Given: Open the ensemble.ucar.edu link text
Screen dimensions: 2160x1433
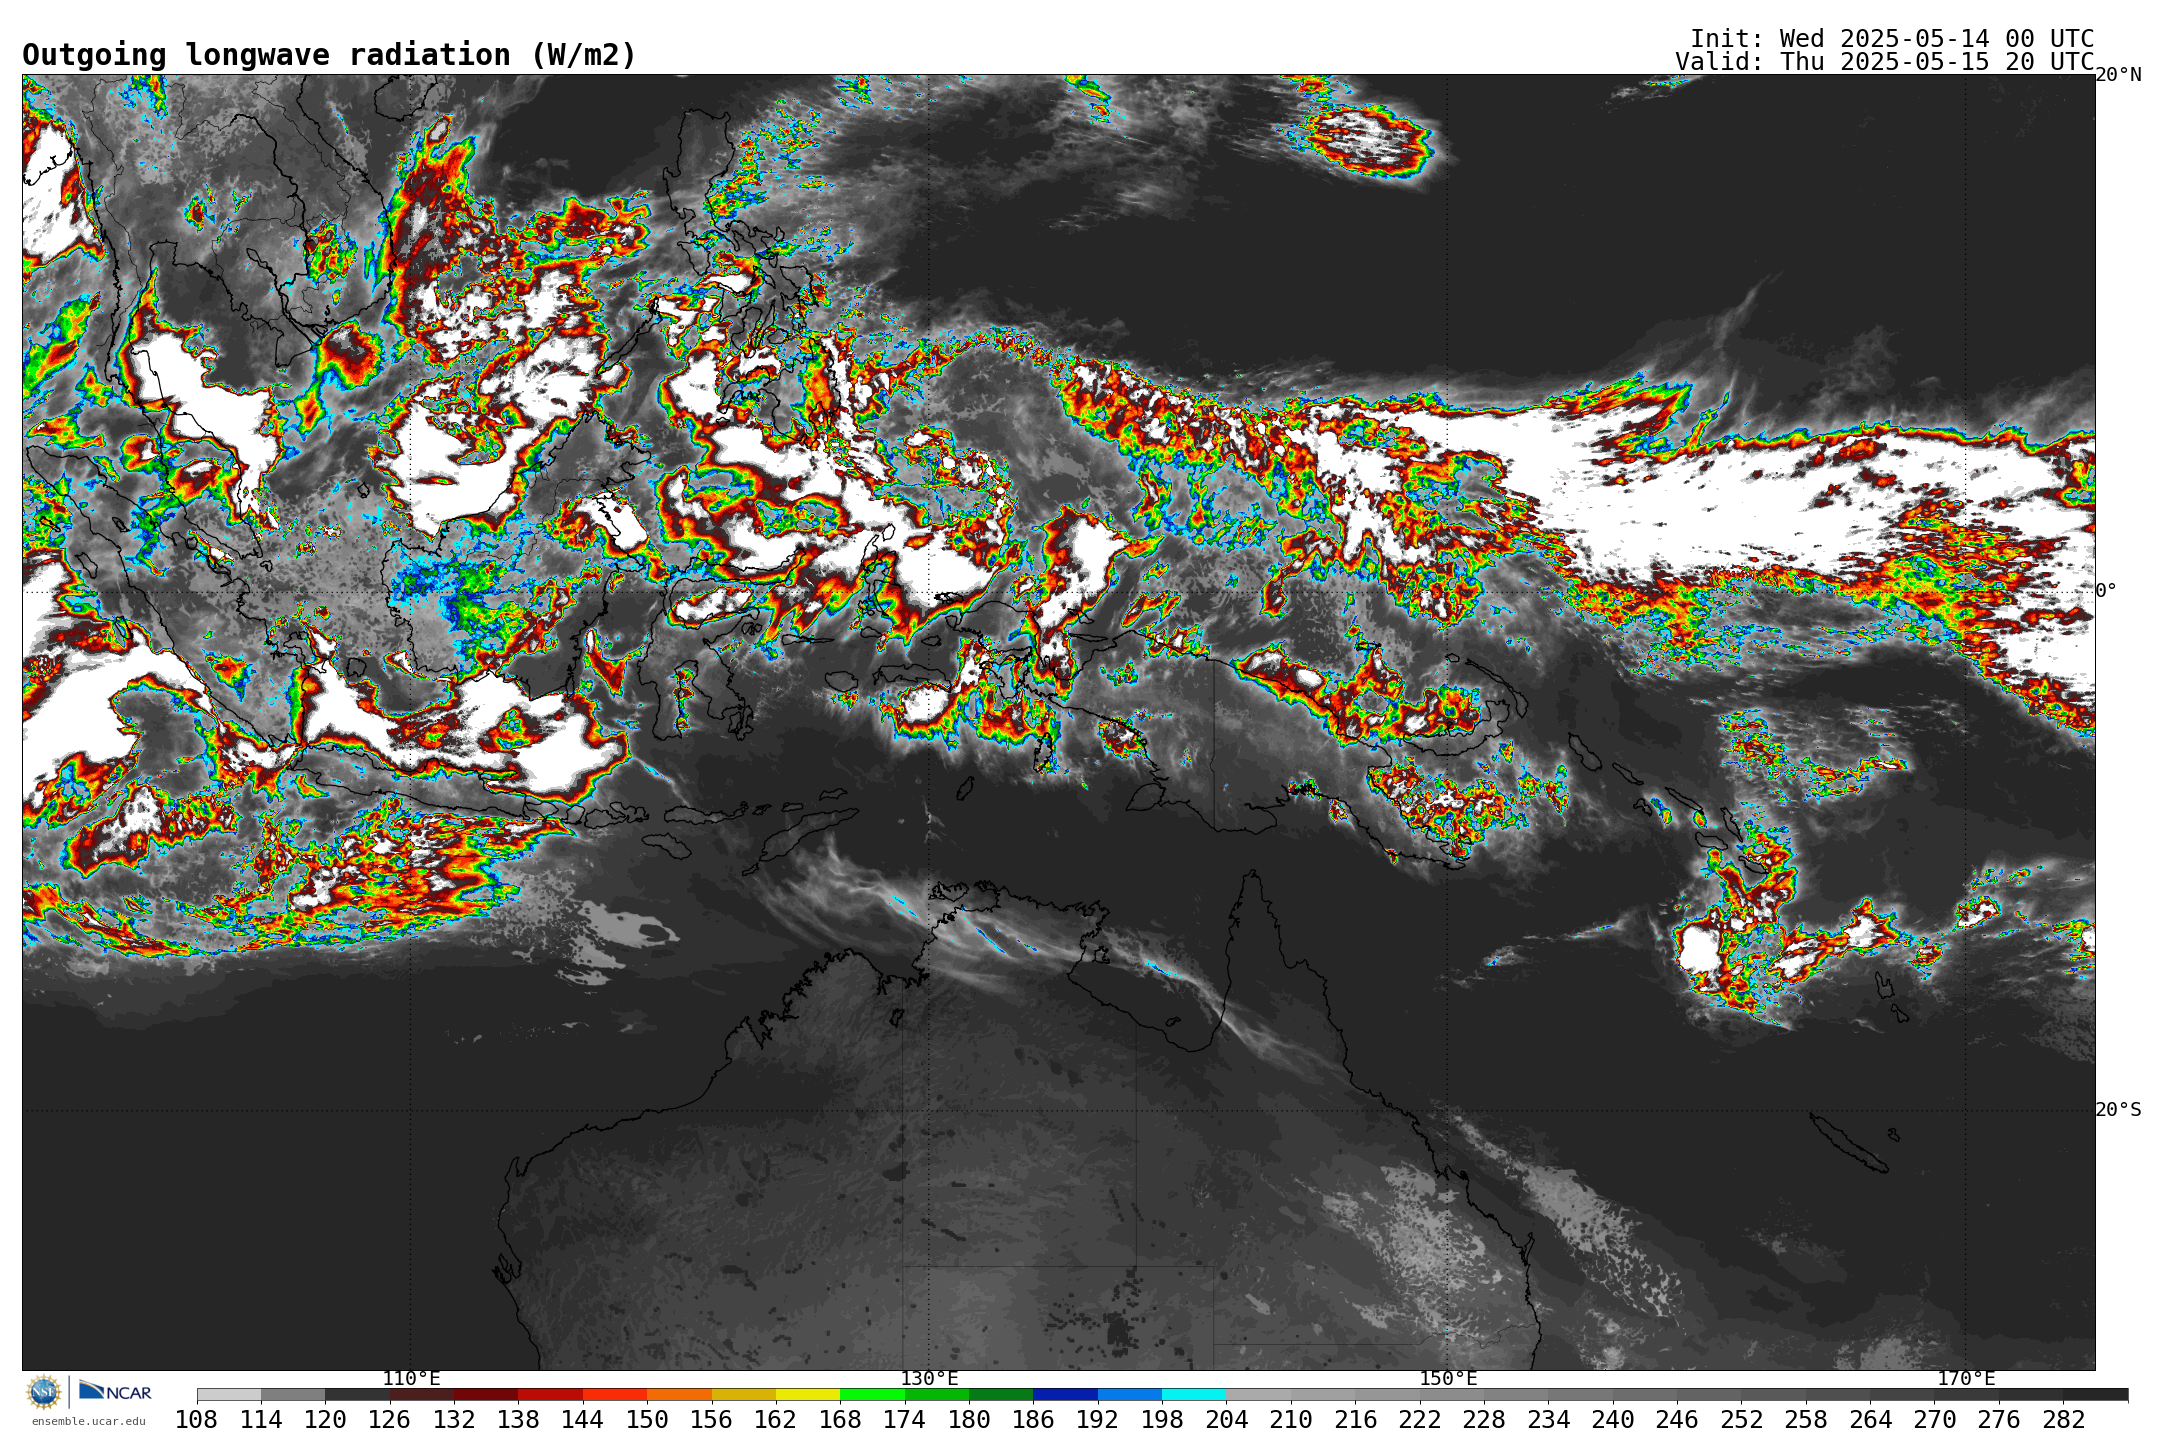Looking at the screenshot, I should [88, 1421].
